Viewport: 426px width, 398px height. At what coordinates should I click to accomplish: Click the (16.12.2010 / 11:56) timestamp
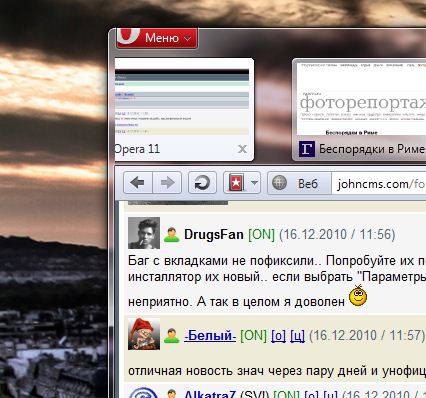point(337,235)
